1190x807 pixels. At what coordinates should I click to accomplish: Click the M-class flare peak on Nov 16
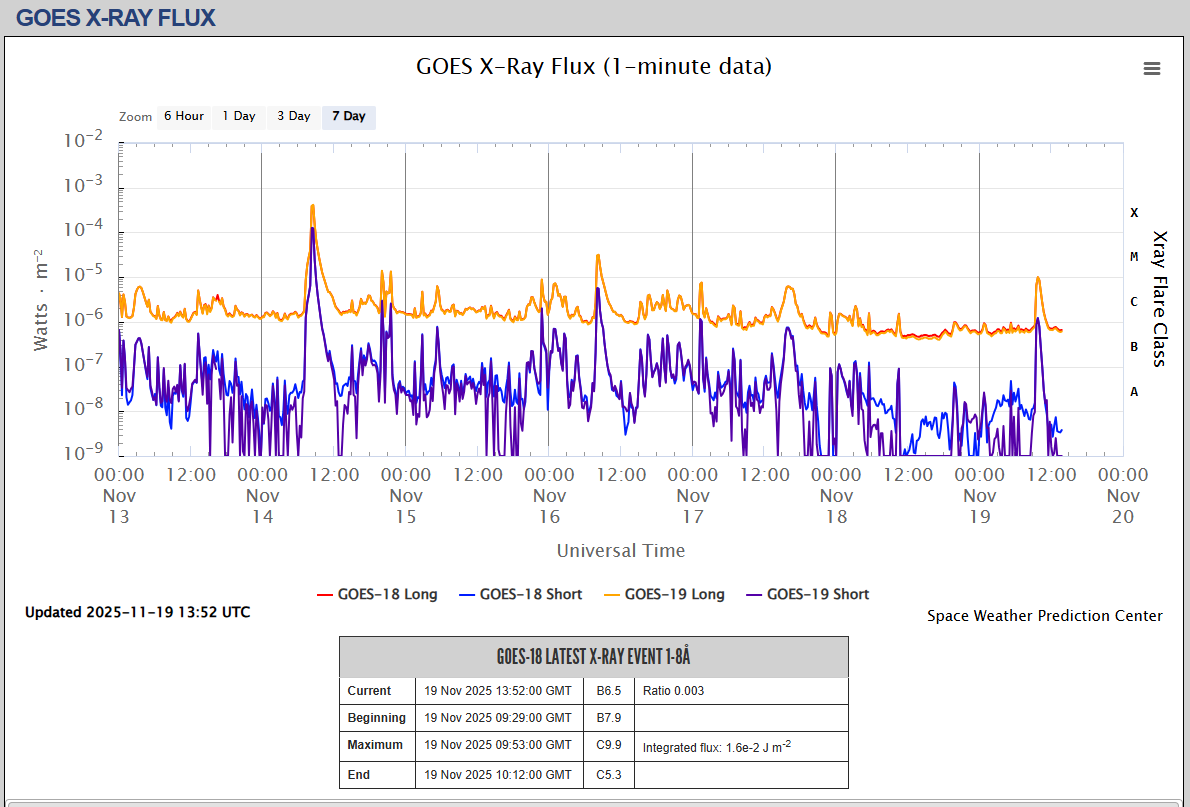click(x=598, y=256)
